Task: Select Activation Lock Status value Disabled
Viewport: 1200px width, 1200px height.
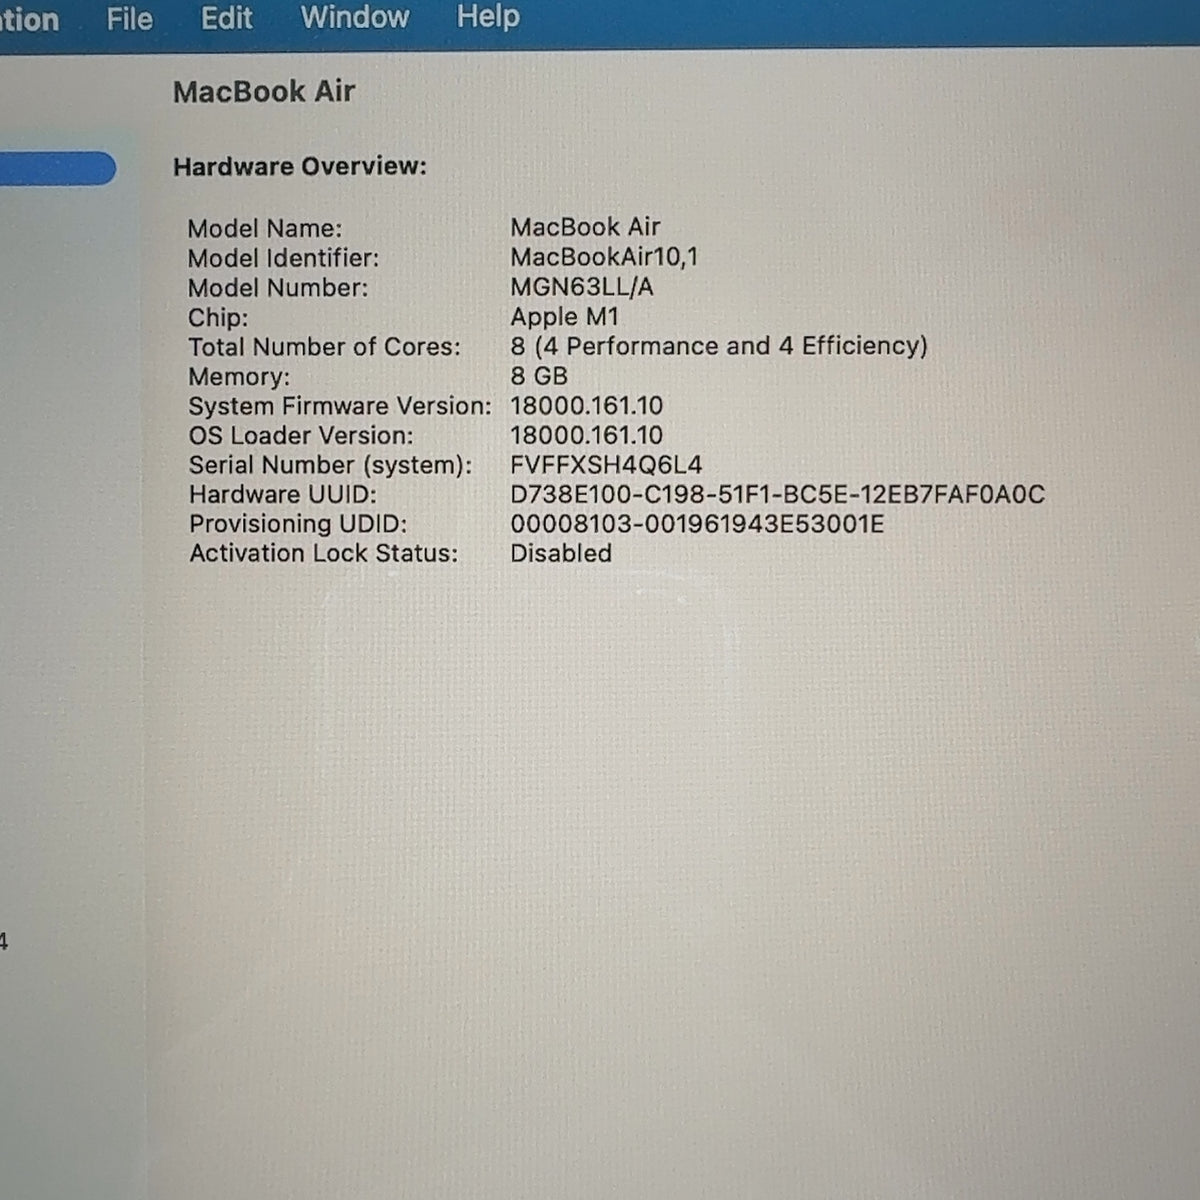Action: point(561,553)
